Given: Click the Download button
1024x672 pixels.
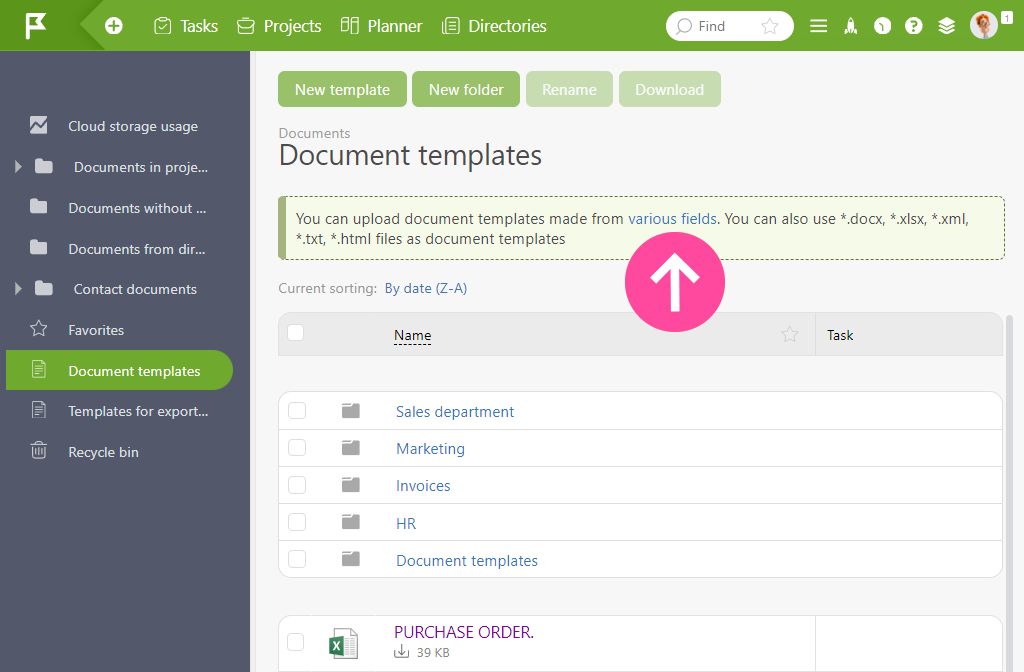Looking at the screenshot, I should pos(669,89).
